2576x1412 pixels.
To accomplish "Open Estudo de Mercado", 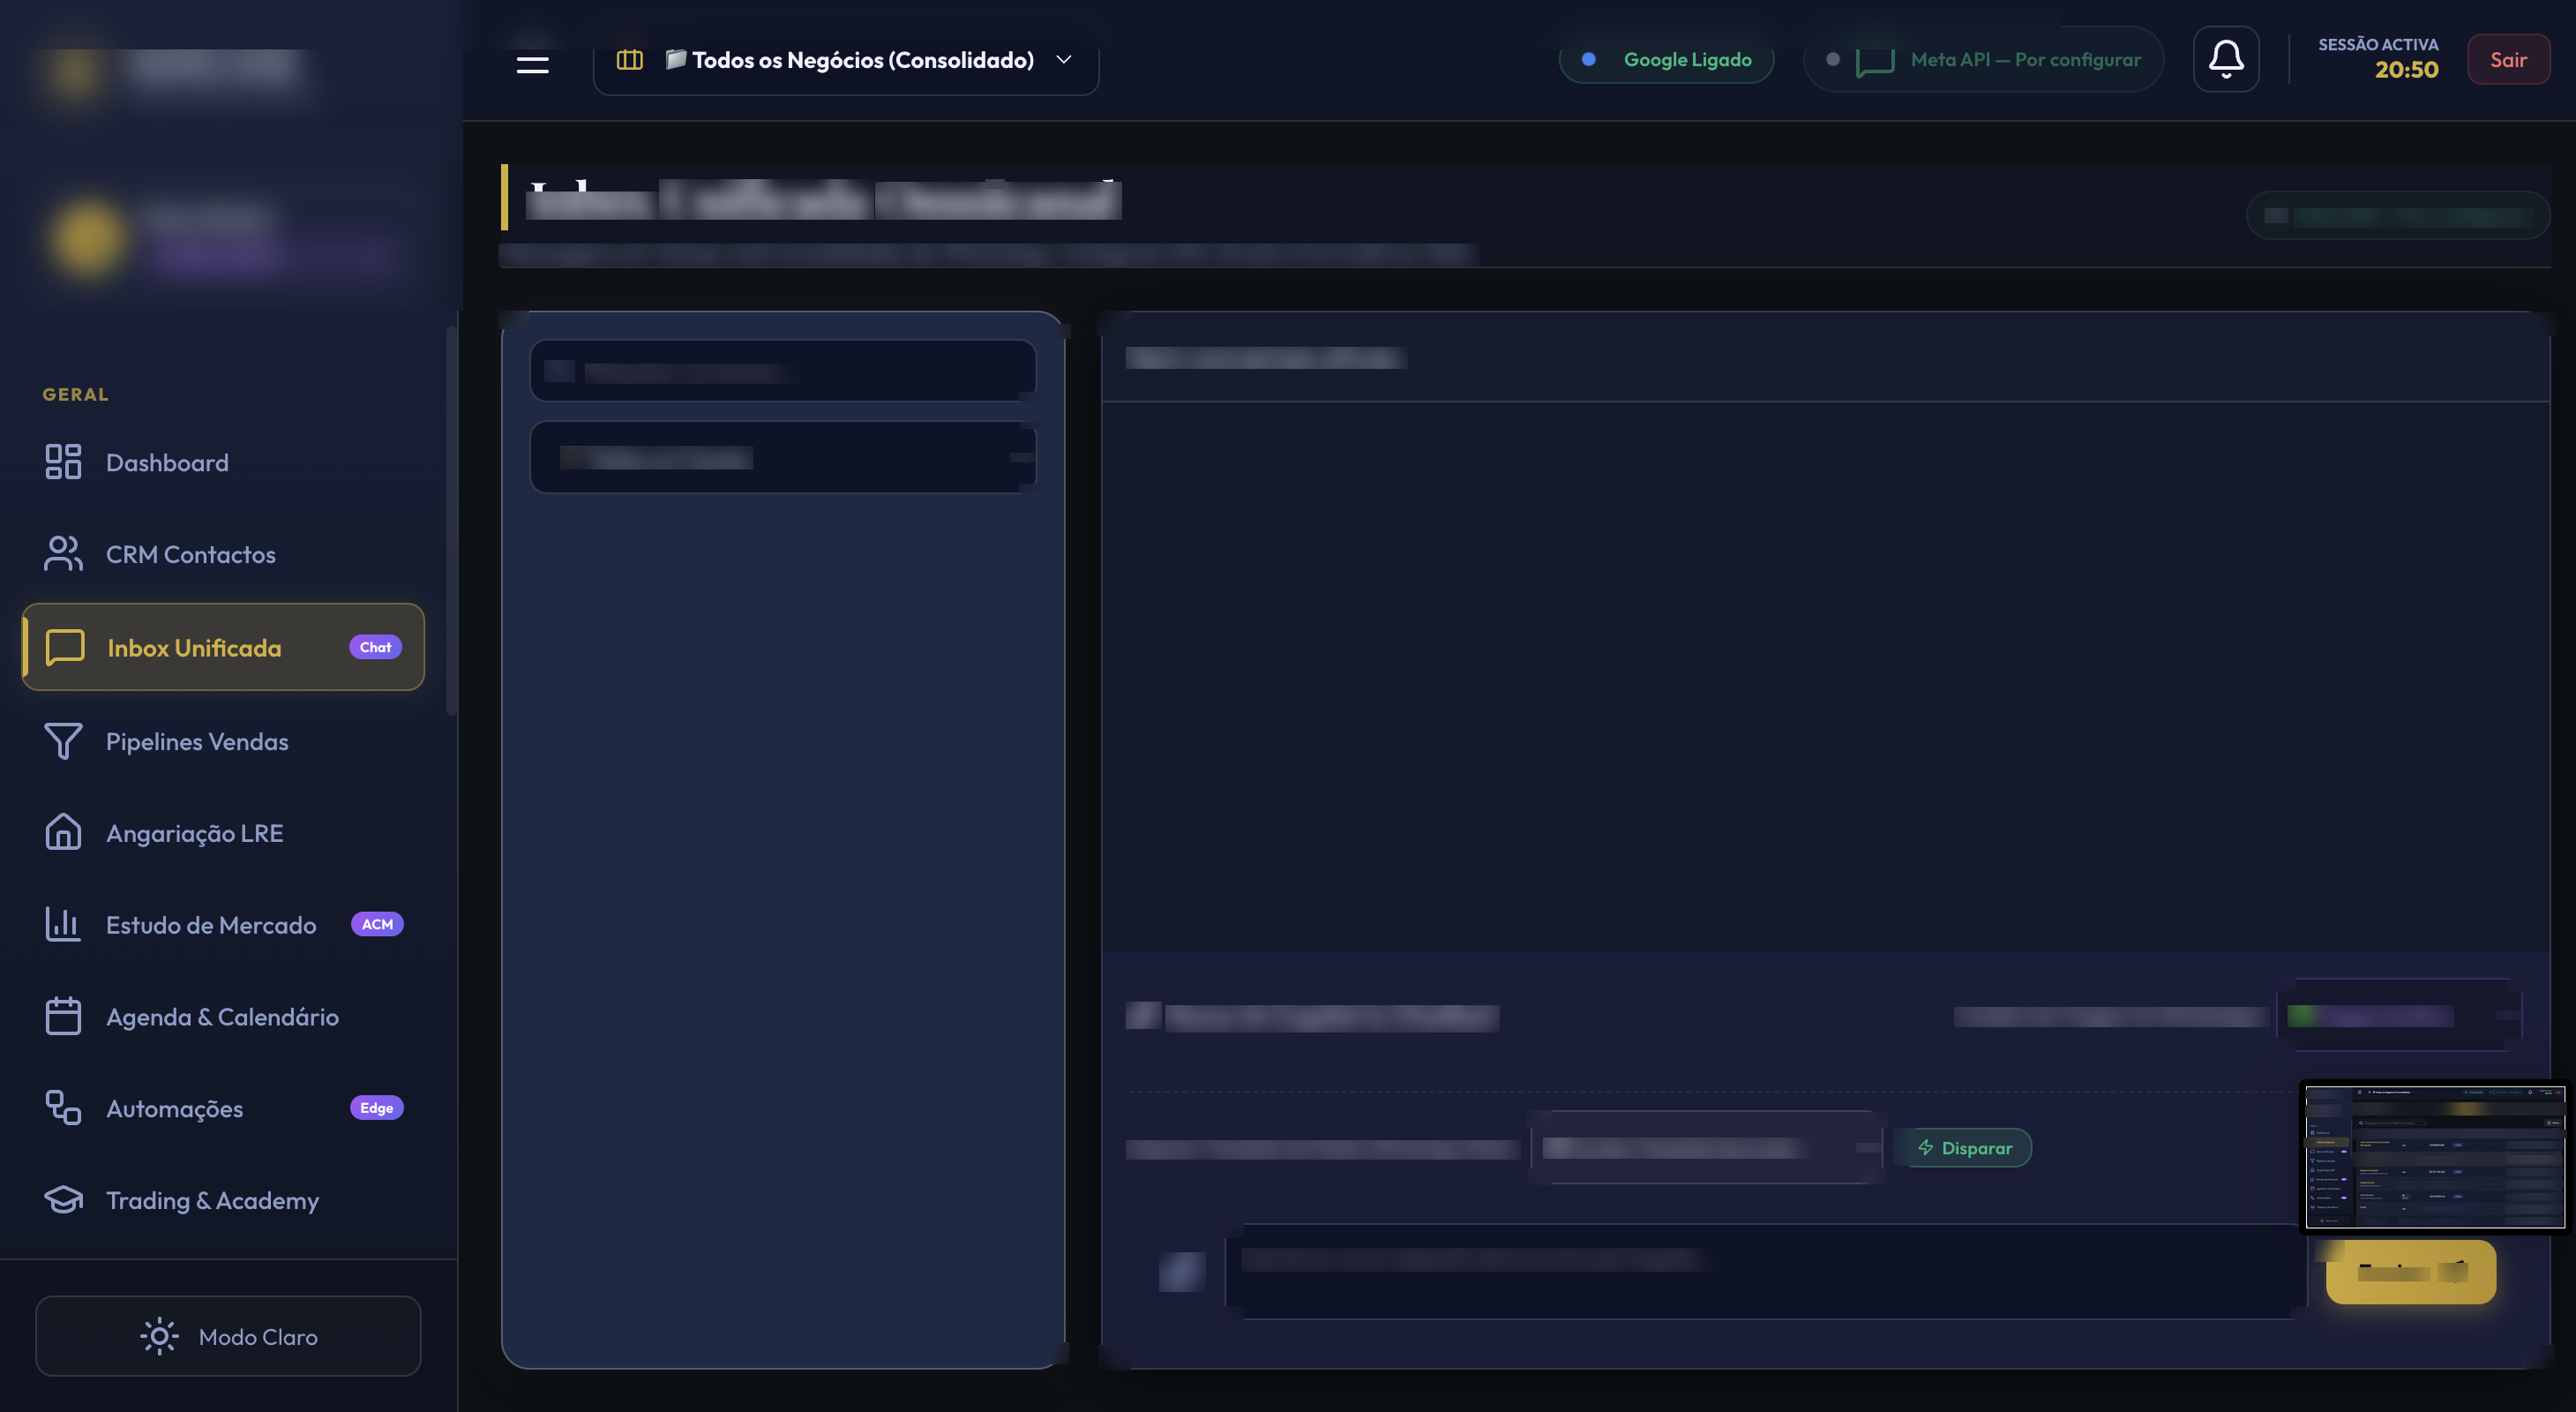I will pos(224,925).
